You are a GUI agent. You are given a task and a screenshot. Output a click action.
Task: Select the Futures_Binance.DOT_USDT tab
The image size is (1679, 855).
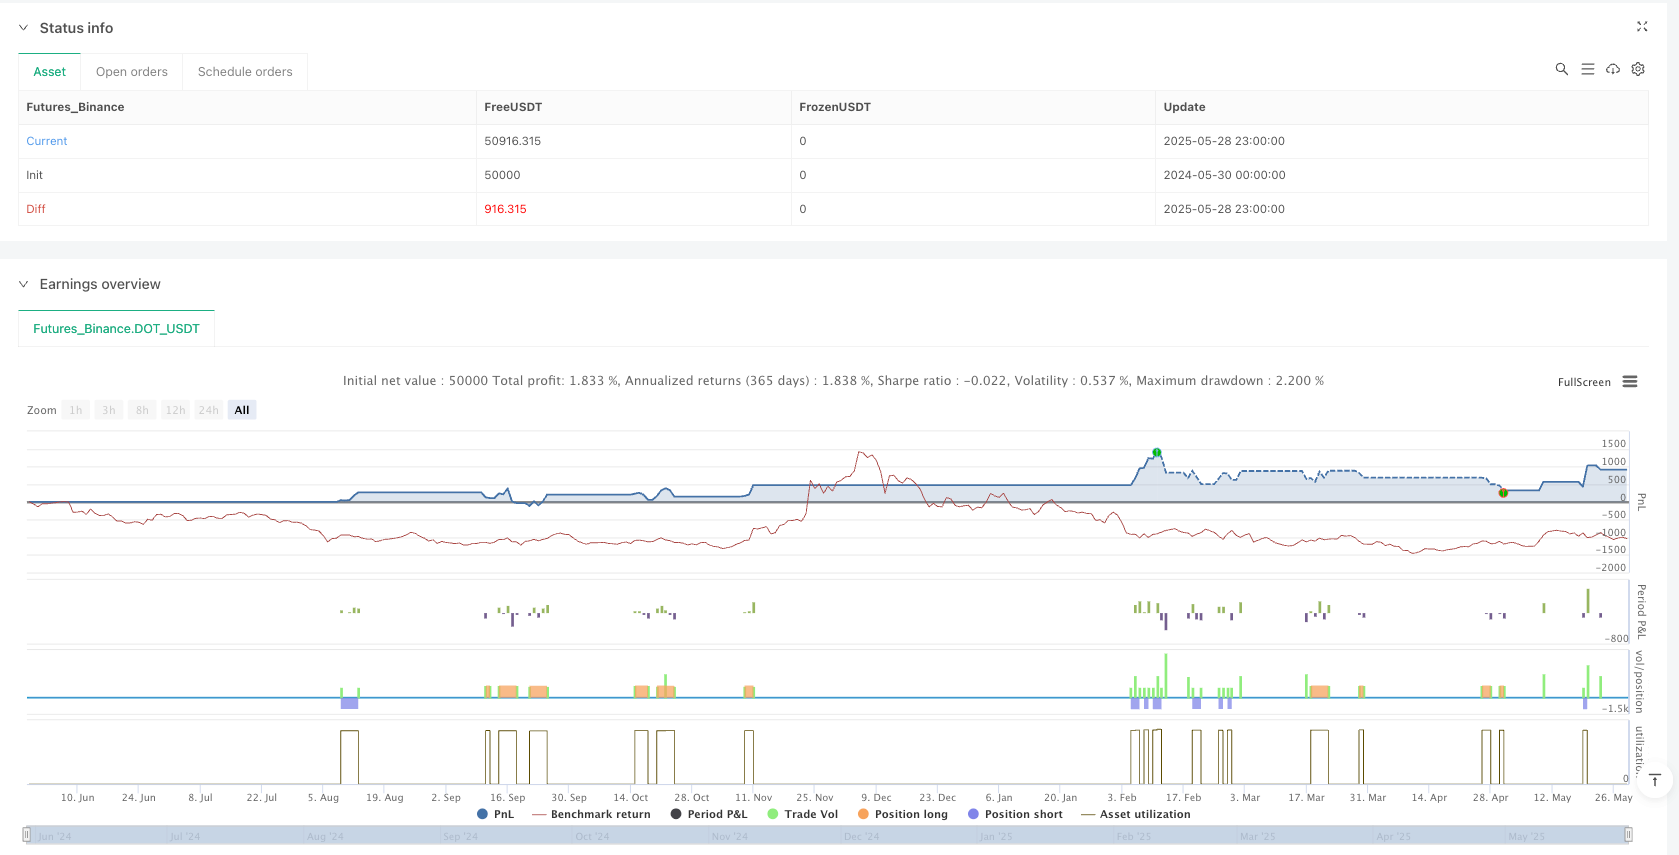(x=116, y=328)
